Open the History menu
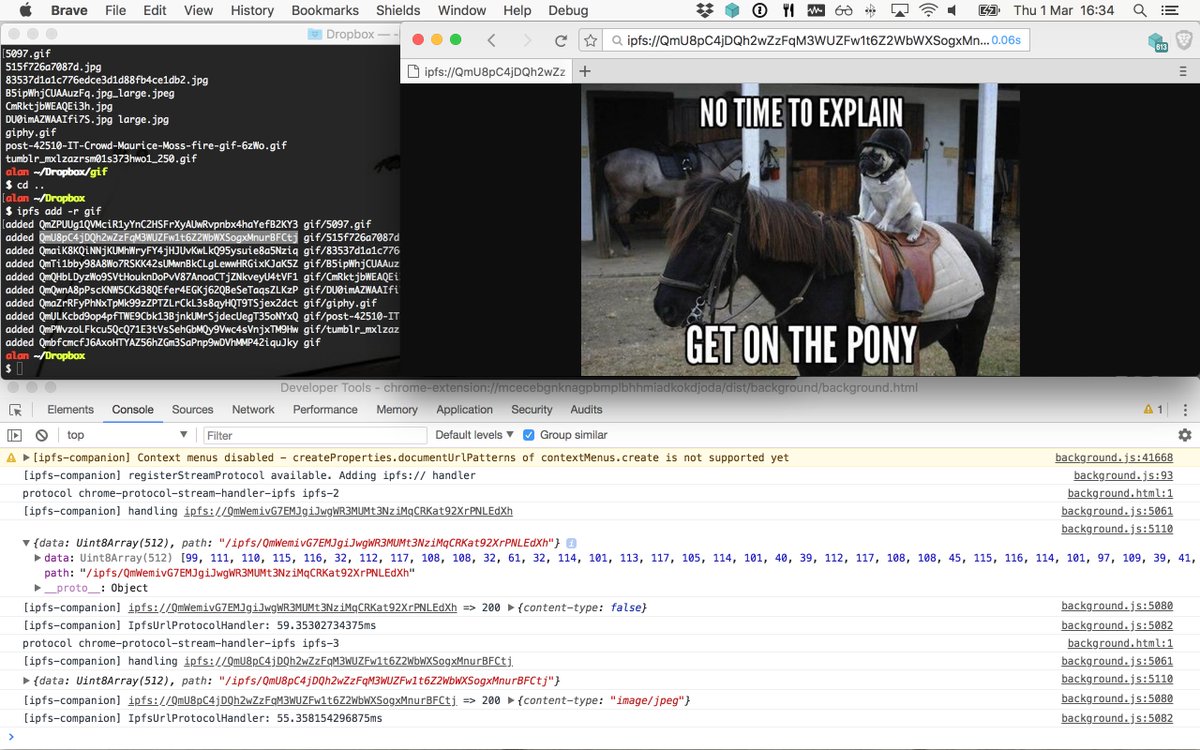This screenshot has height=750, width=1200. 252,10
